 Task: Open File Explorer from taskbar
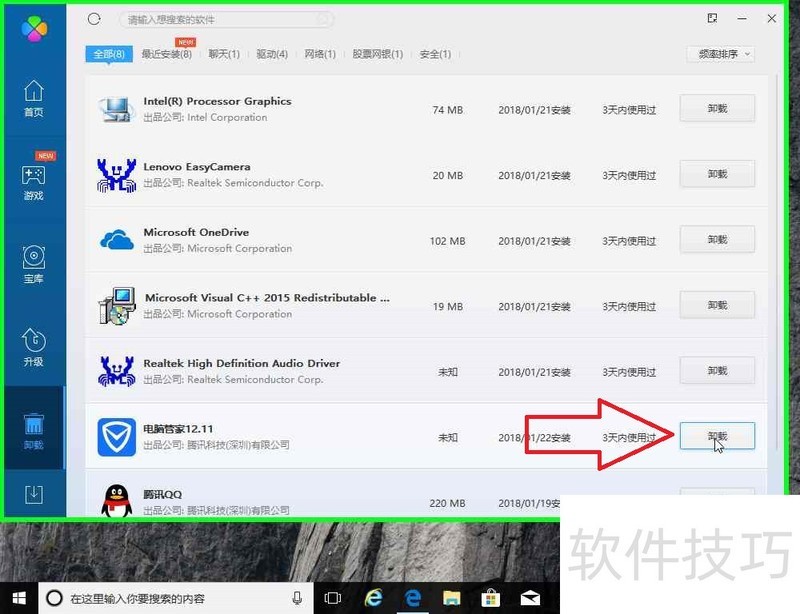[452, 598]
